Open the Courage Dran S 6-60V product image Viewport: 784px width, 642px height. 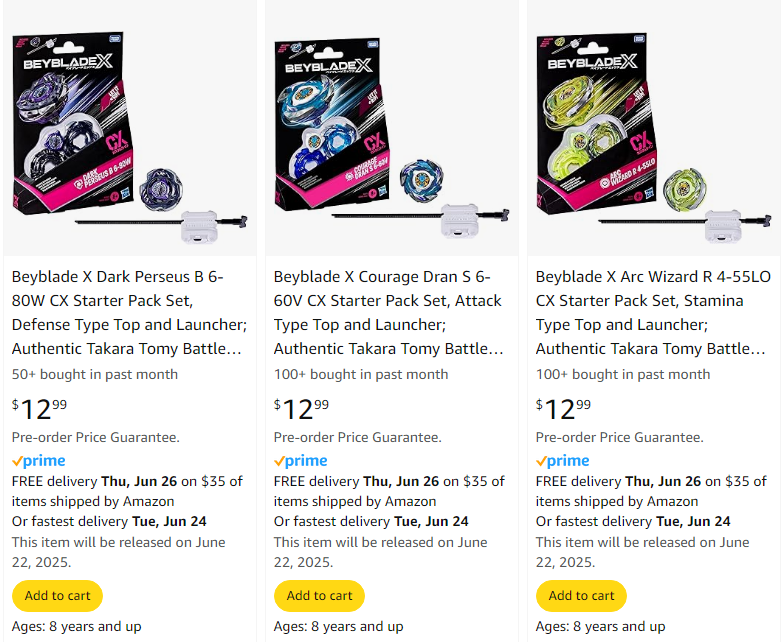[392, 130]
